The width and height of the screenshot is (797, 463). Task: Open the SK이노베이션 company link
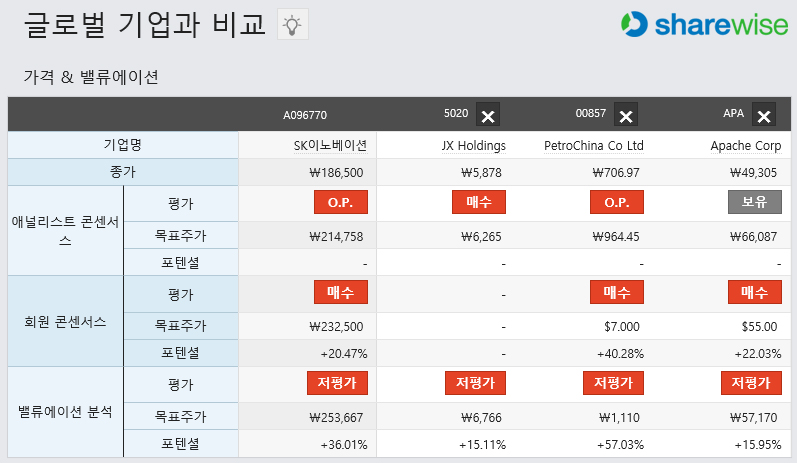point(330,146)
